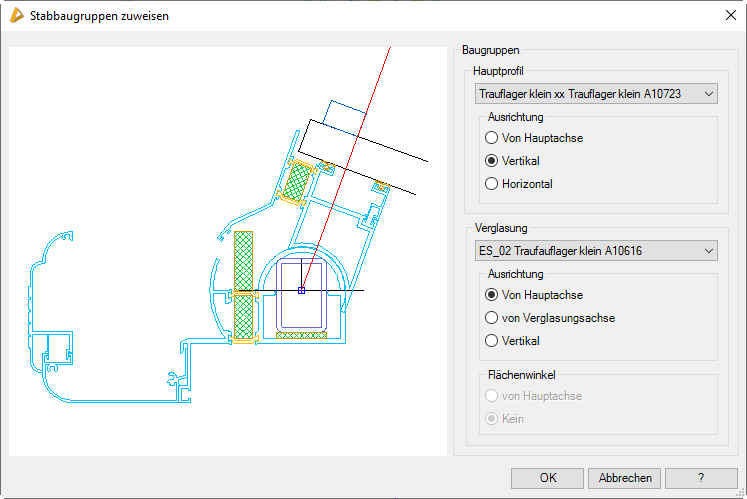Open help with the ? button
The image size is (747, 499).
click(x=700, y=477)
